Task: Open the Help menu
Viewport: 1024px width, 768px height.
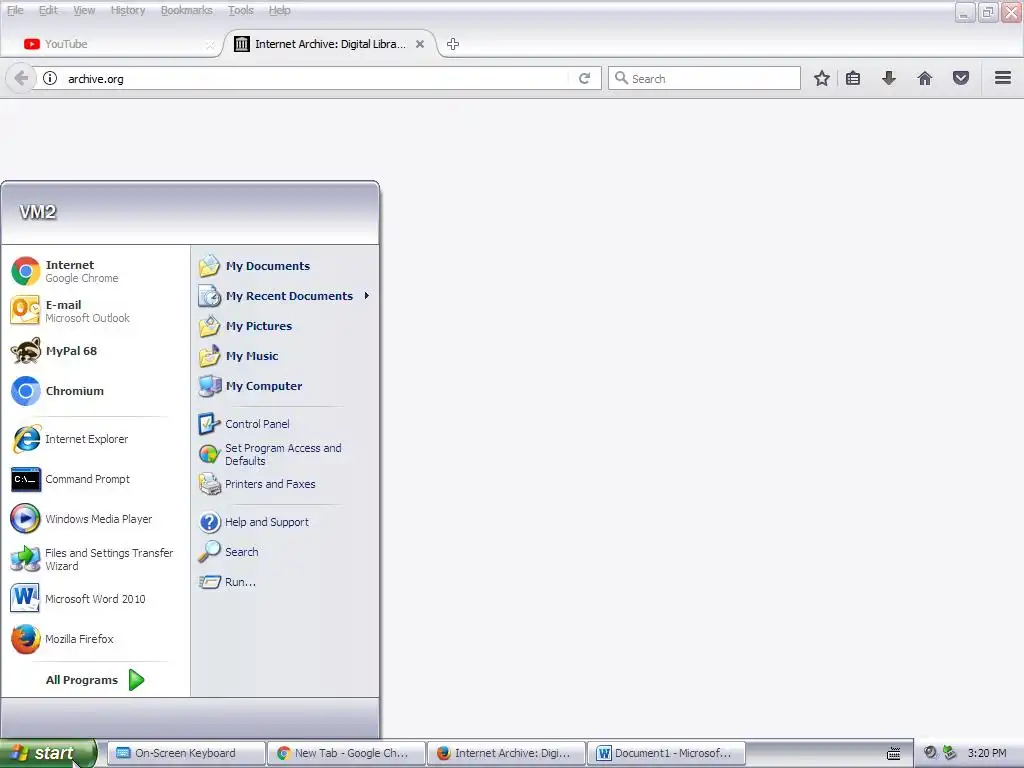Action: coord(279,10)
